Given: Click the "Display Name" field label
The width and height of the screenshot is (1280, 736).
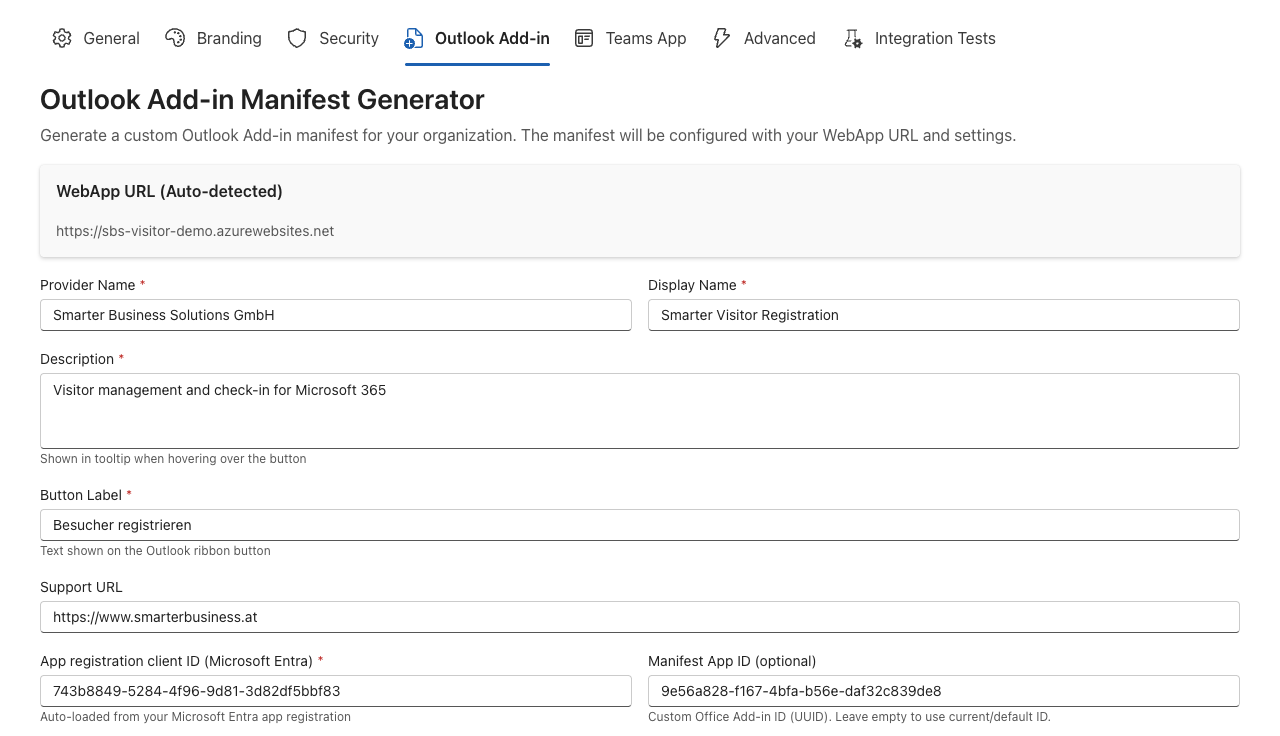Looking at the screenshot, I should point(692,285).
